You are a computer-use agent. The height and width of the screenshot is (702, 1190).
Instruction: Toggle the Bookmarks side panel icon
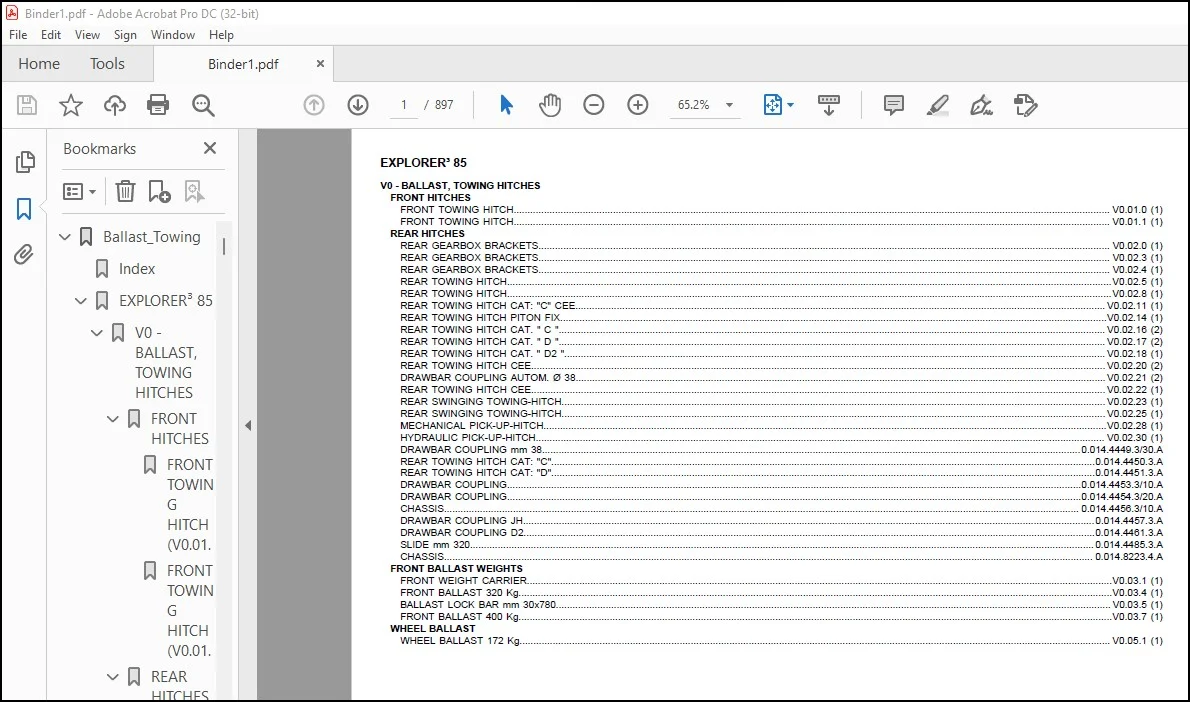(x=24, y=209)
